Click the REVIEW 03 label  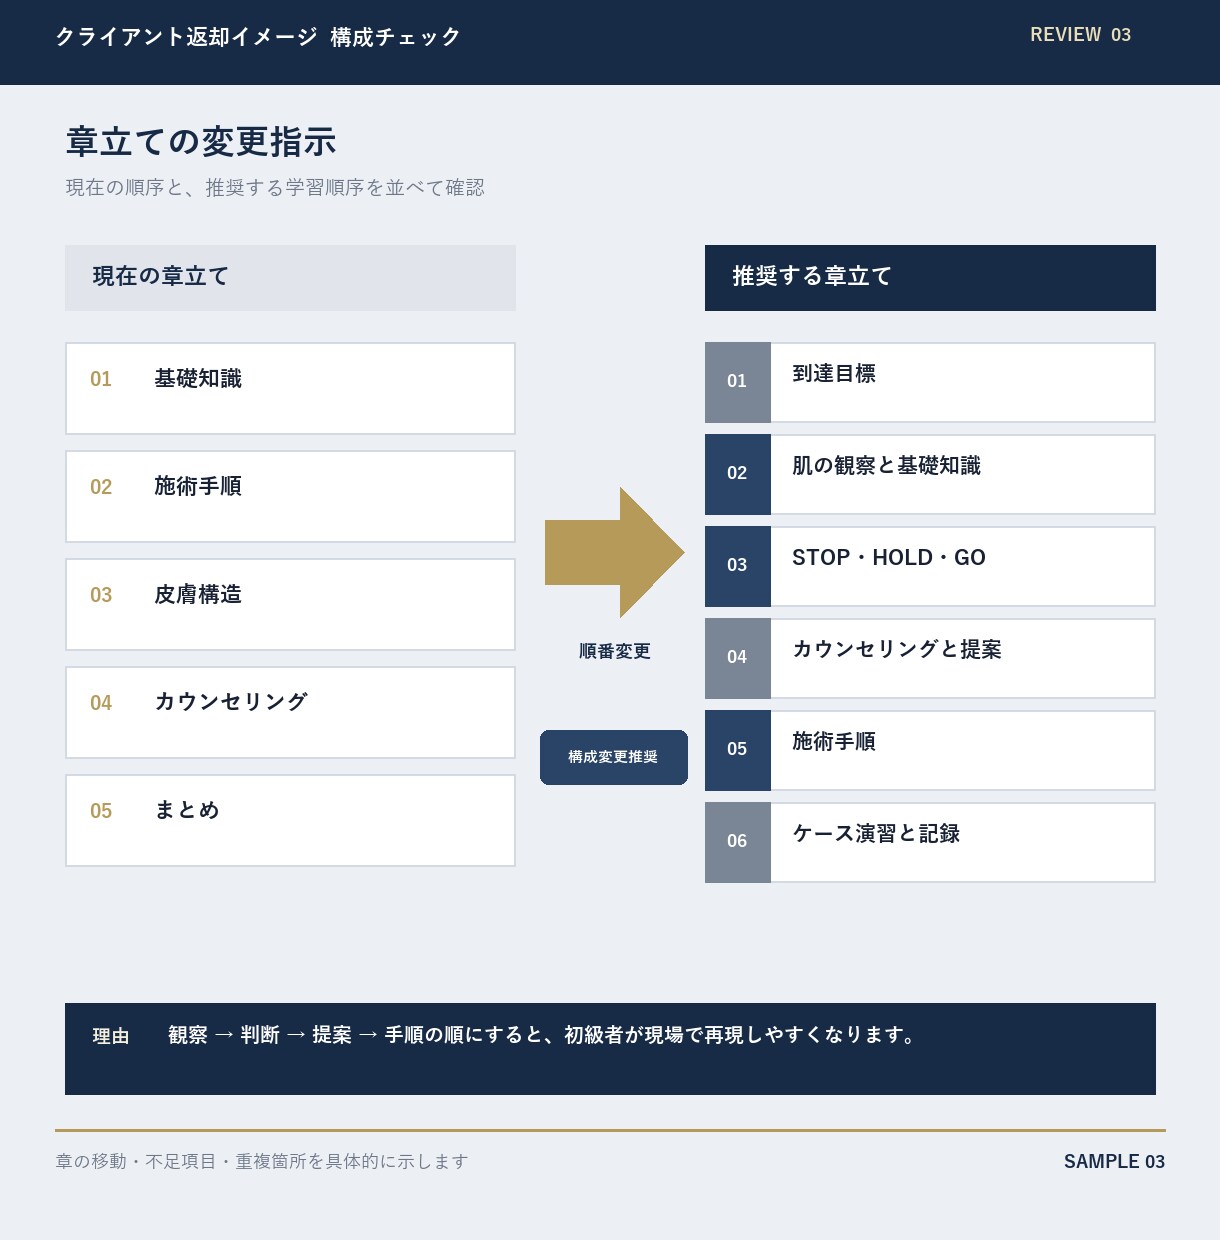pos(1080,35)
